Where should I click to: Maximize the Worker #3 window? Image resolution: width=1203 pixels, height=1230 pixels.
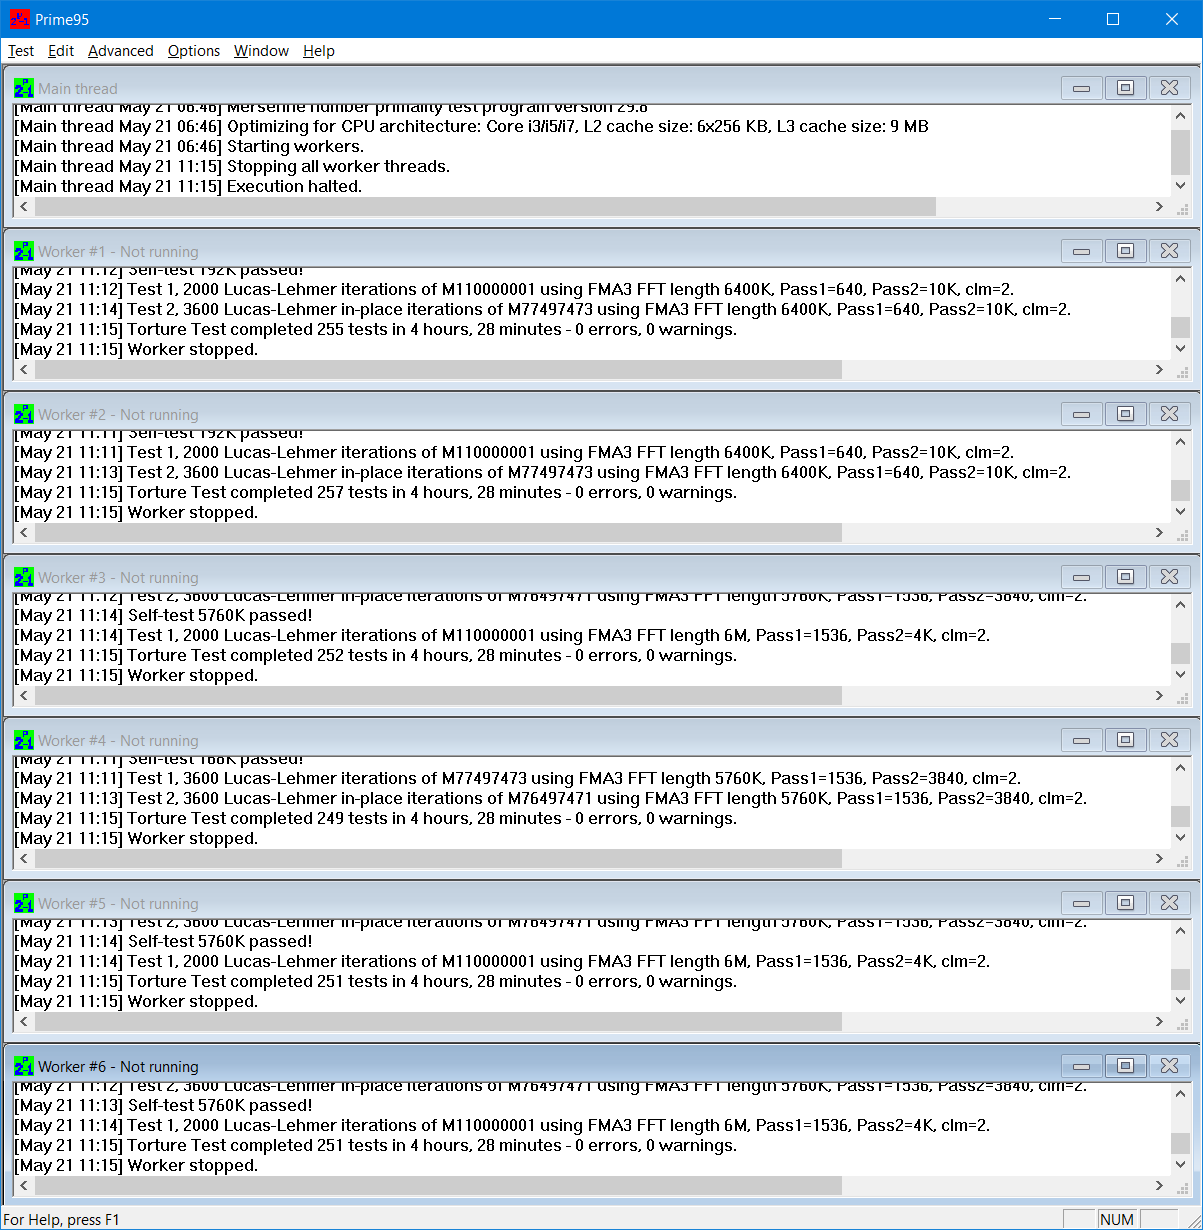click(x=1125, y=577)
